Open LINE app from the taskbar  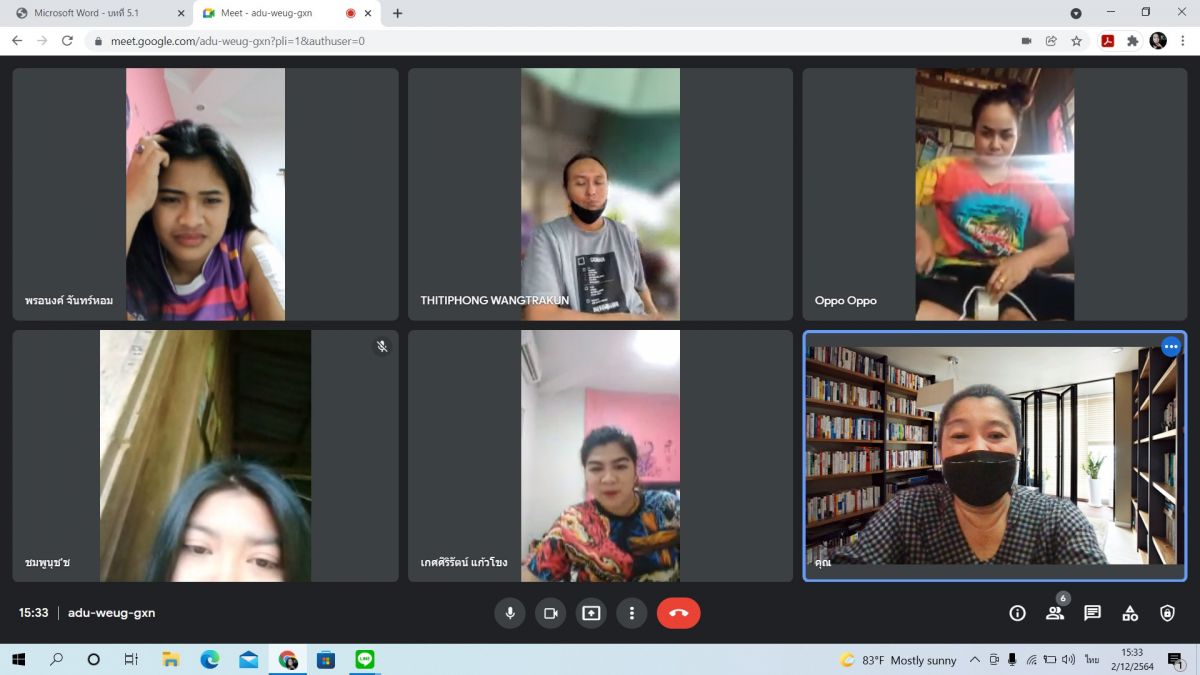point(364,660)
